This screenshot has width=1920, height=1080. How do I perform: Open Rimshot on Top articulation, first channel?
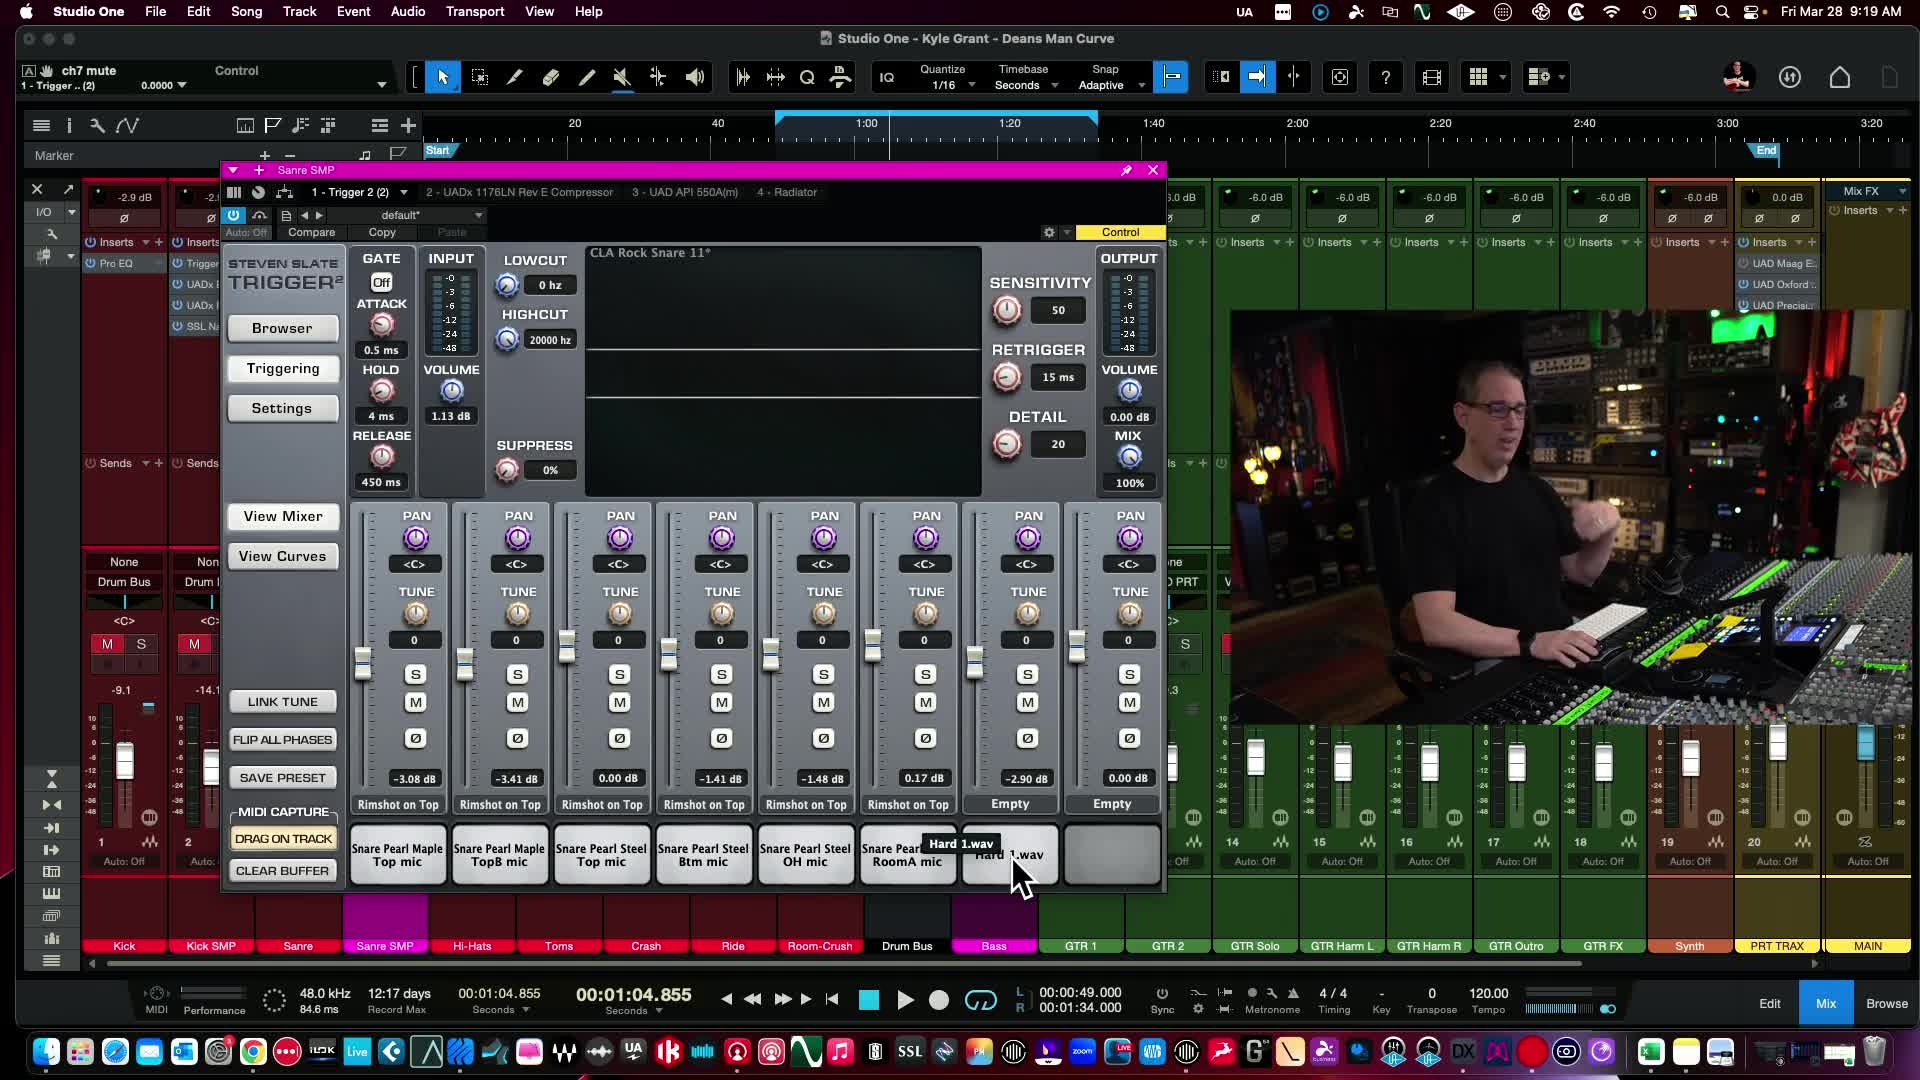coord(398,804)
